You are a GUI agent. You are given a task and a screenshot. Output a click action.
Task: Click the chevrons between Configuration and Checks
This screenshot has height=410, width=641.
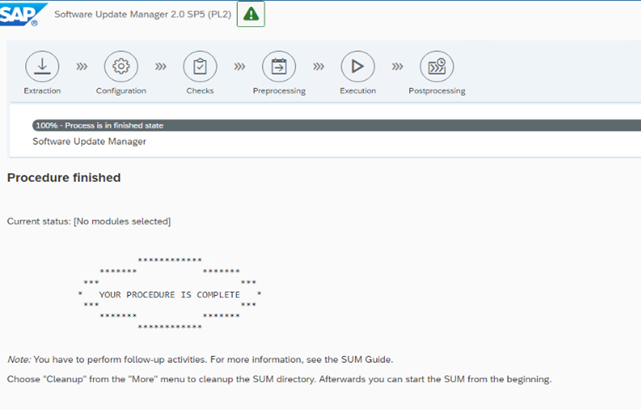click(161, 66)
